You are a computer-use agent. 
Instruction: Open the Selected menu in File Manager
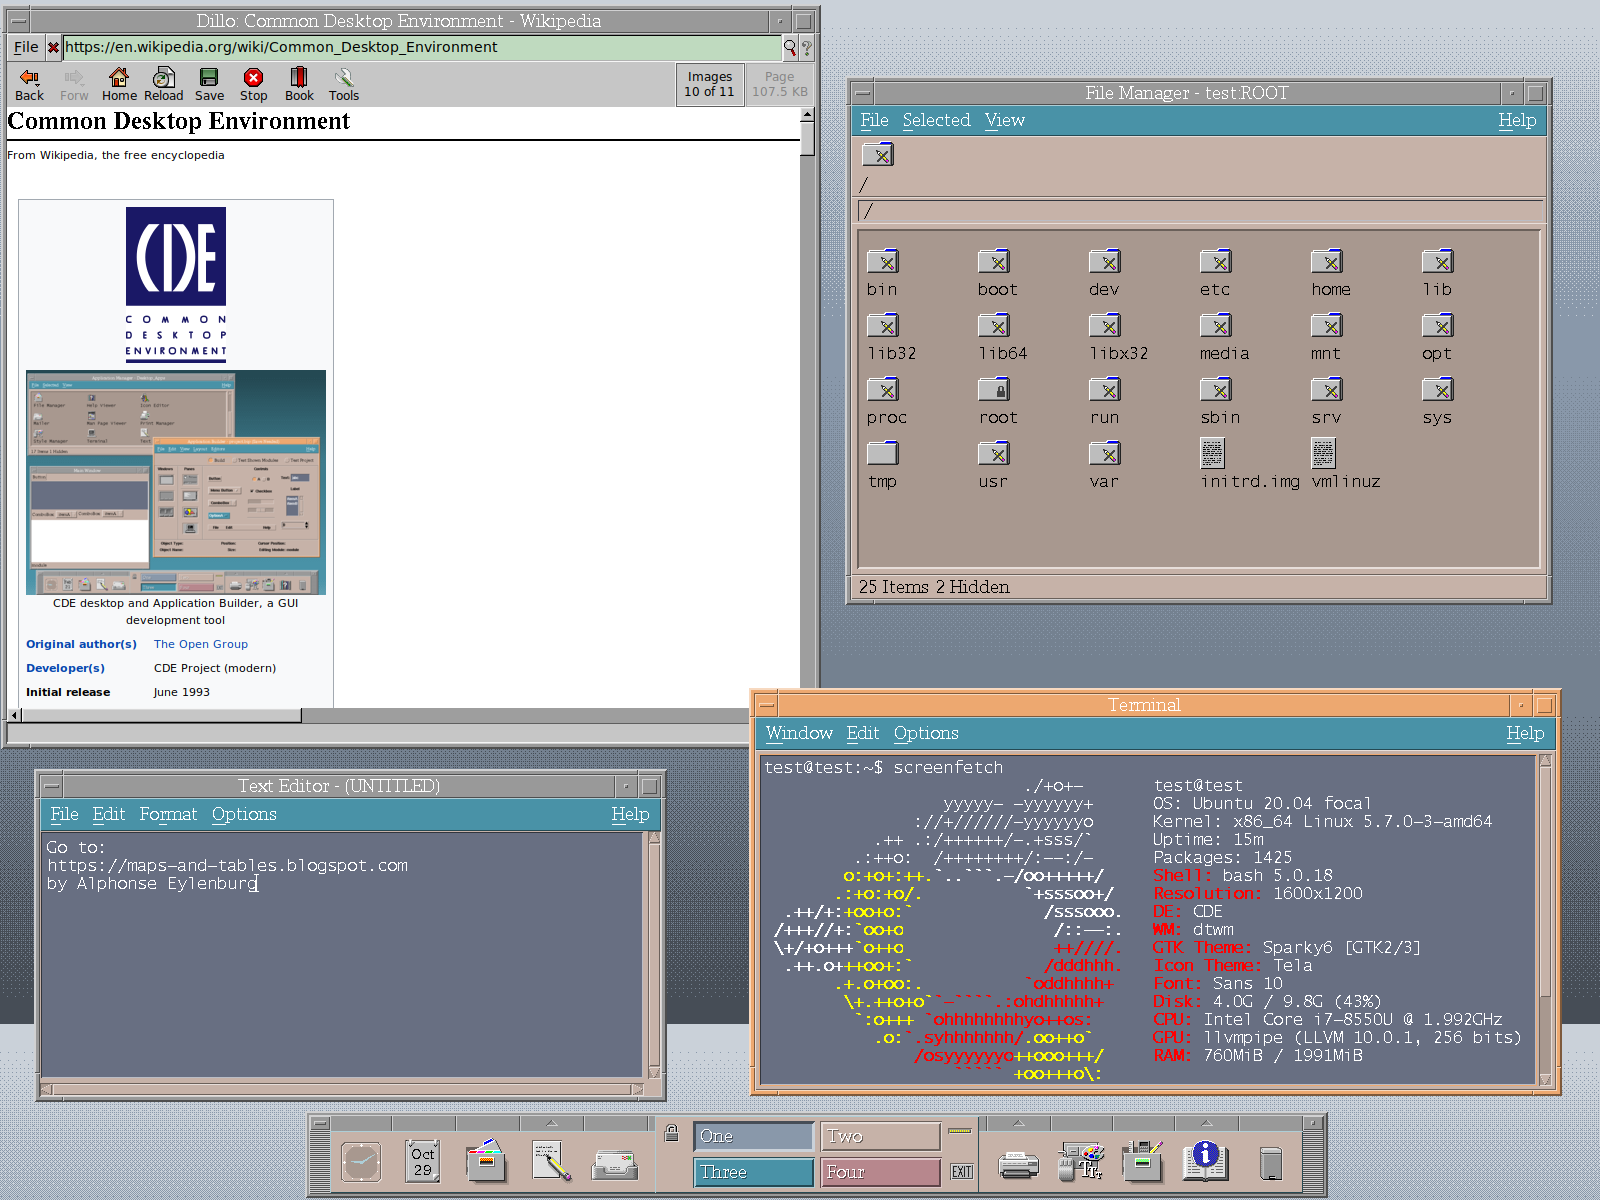pos(936,120)
